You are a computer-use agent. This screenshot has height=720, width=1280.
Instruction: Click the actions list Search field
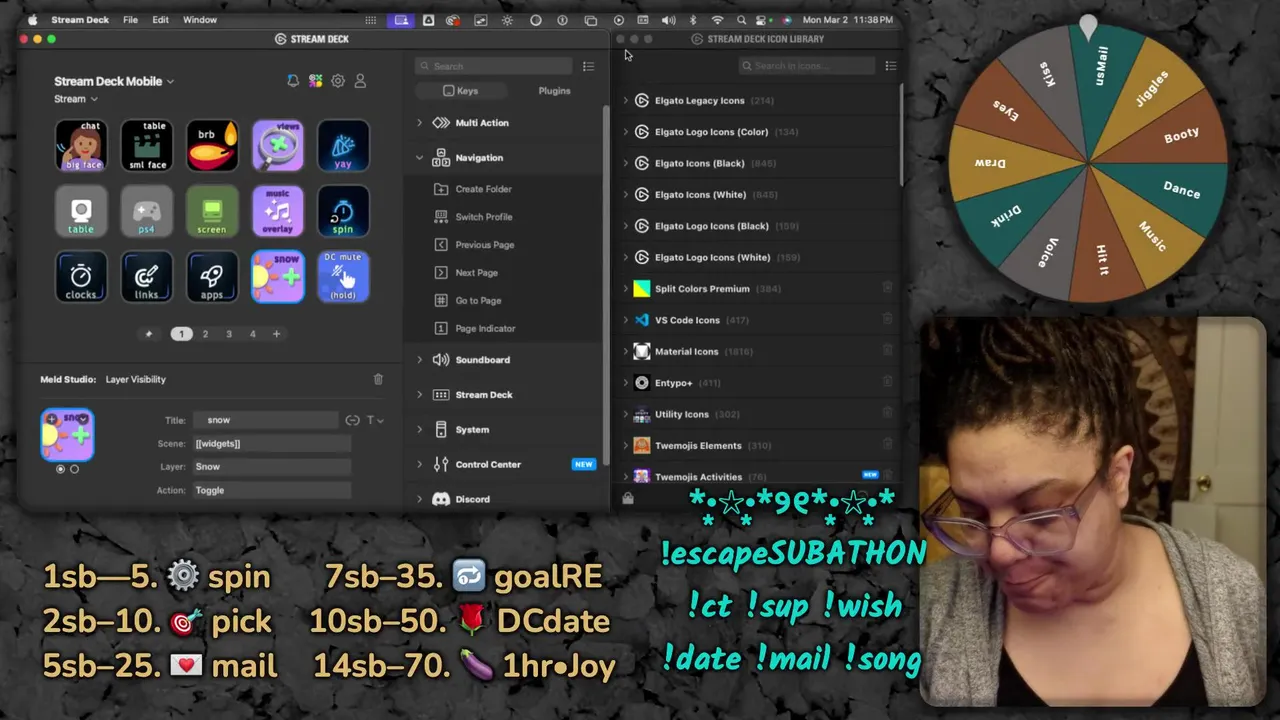click(494, 66)
